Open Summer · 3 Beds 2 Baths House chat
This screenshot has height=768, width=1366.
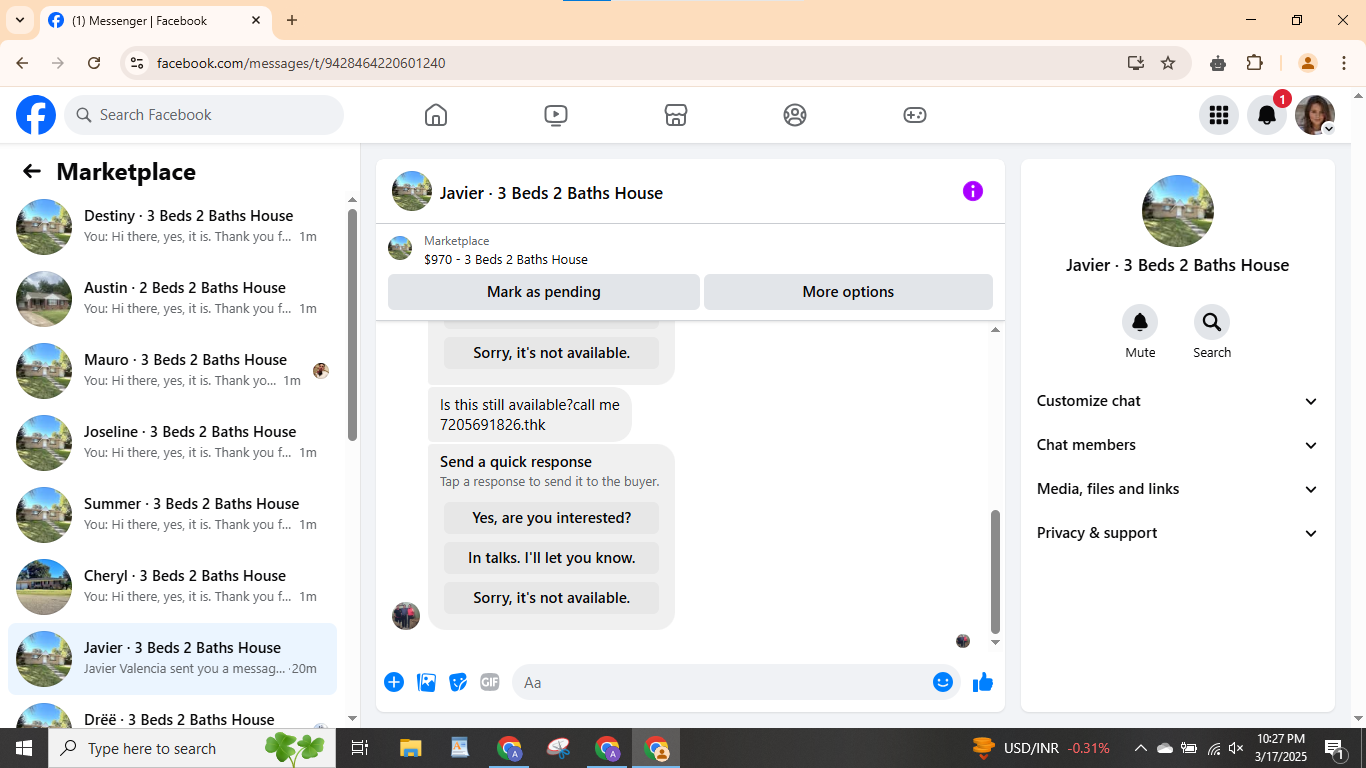(x=172, y=515)
